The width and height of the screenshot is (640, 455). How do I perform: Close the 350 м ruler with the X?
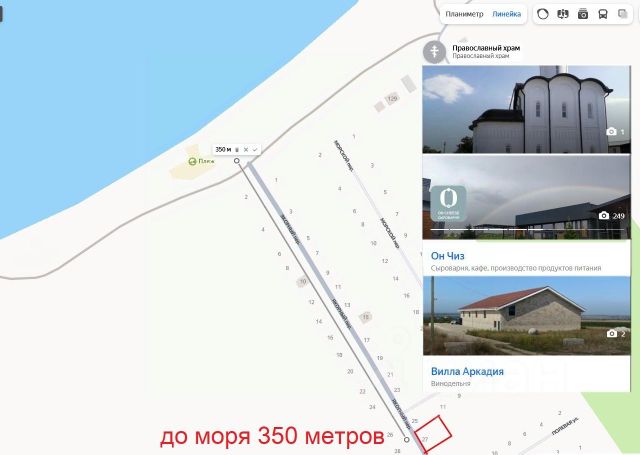click(246, 150)
